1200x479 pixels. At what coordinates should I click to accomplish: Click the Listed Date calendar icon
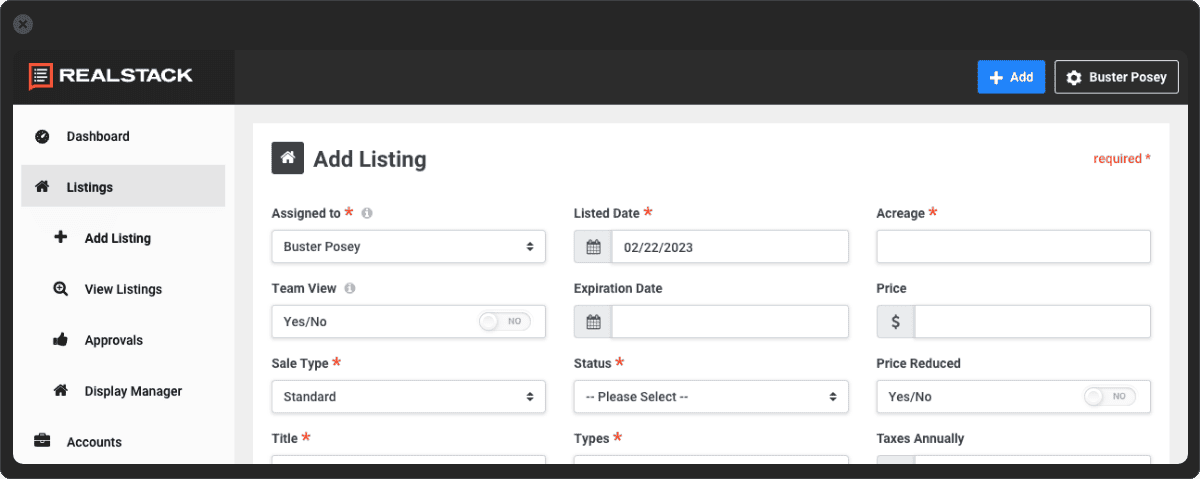[x=593, y=247]
